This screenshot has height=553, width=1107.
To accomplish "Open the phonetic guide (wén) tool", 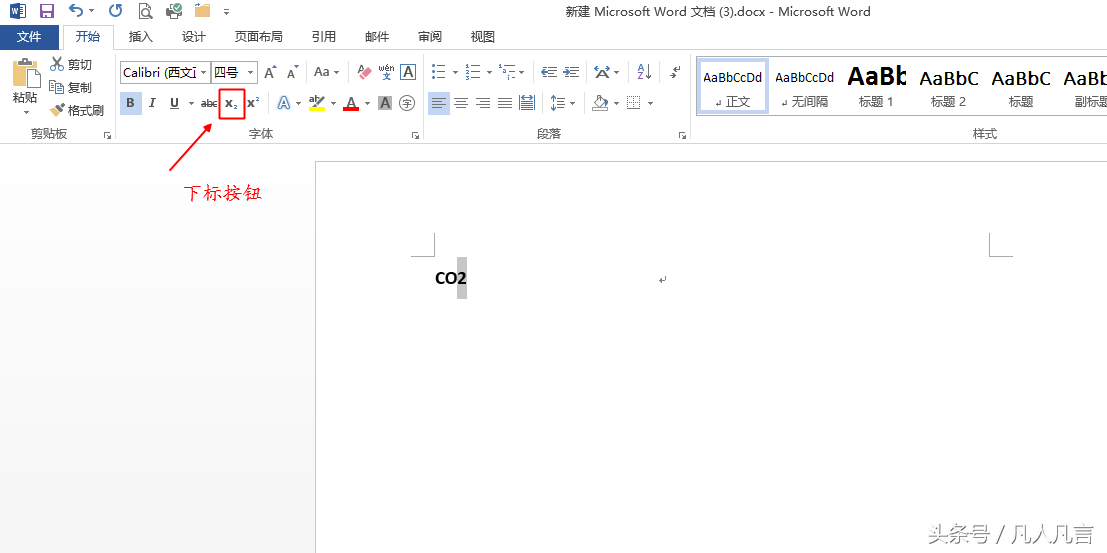I will pyautogui.click(x=386, y=72).
